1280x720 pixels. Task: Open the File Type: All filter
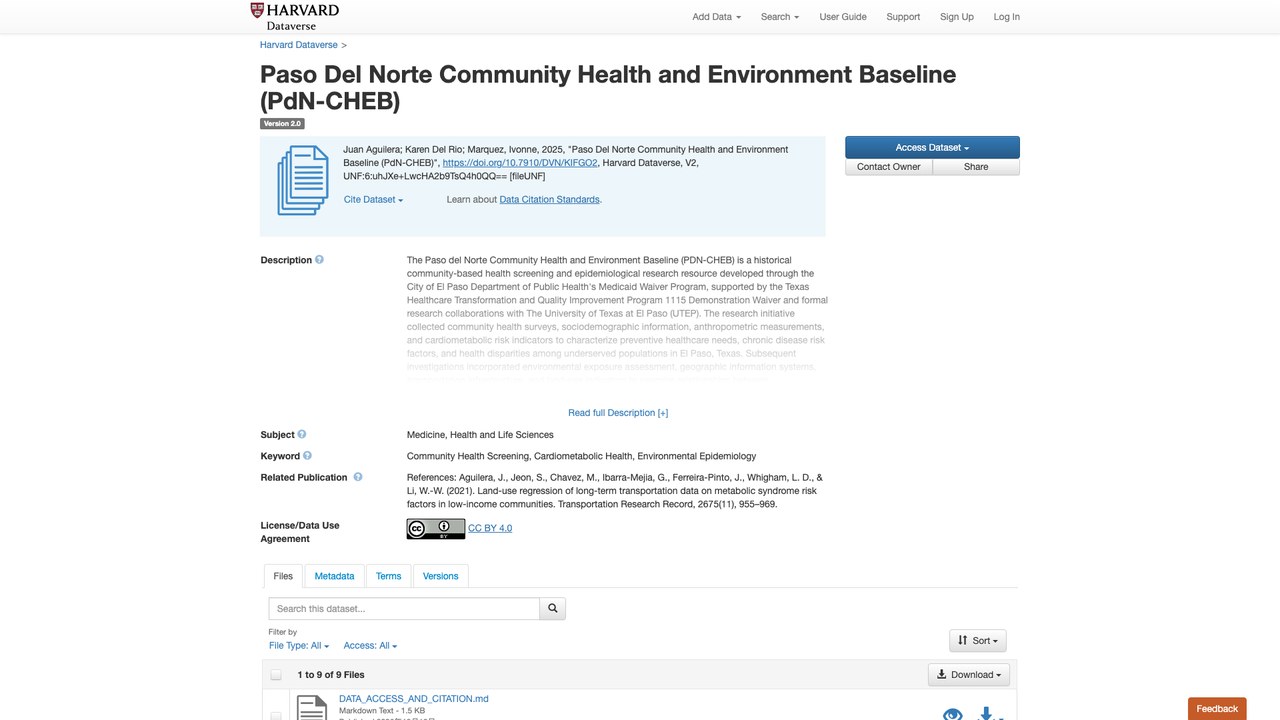[x=299, y=646]
